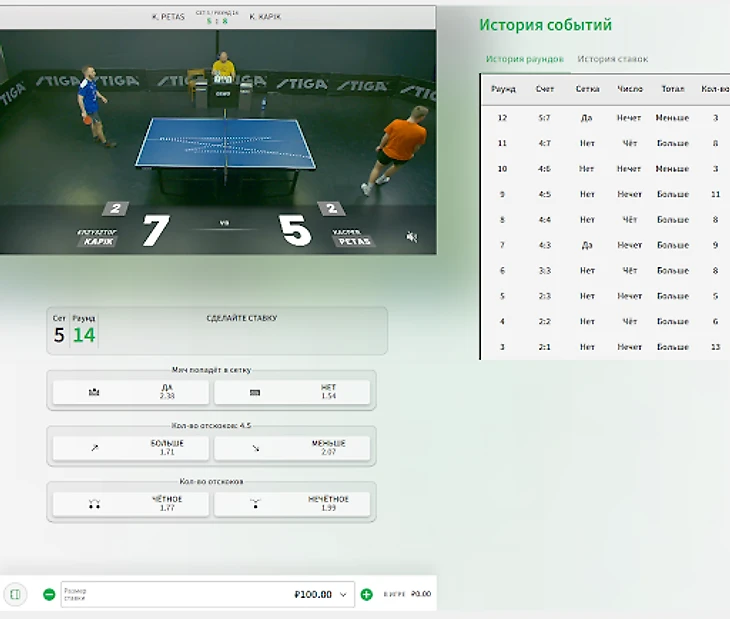Click the Раунд column header in history
Screen dimensions: 730x619
(504, 89)
